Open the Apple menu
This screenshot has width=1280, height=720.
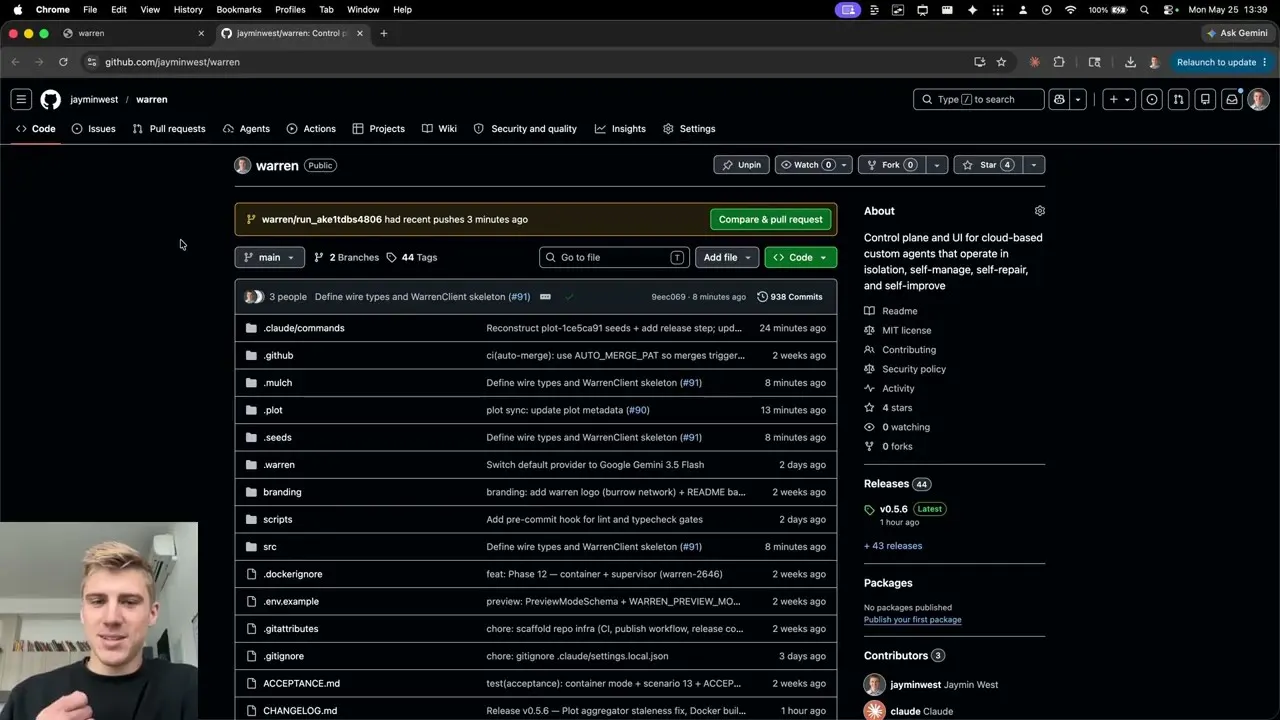(x=17, y=10)
